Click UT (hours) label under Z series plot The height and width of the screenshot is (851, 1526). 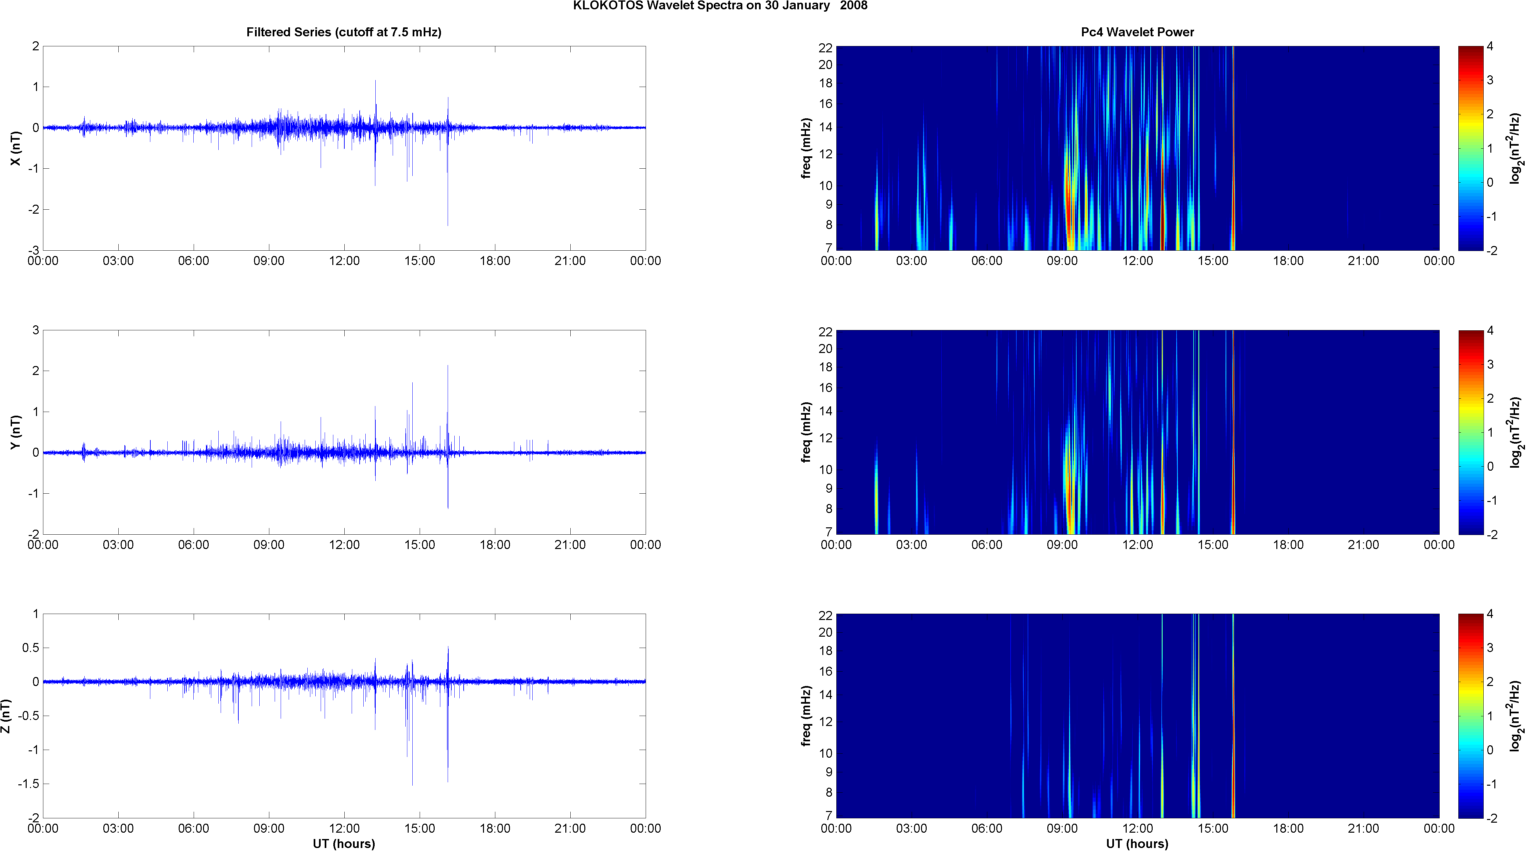point(343,843)
